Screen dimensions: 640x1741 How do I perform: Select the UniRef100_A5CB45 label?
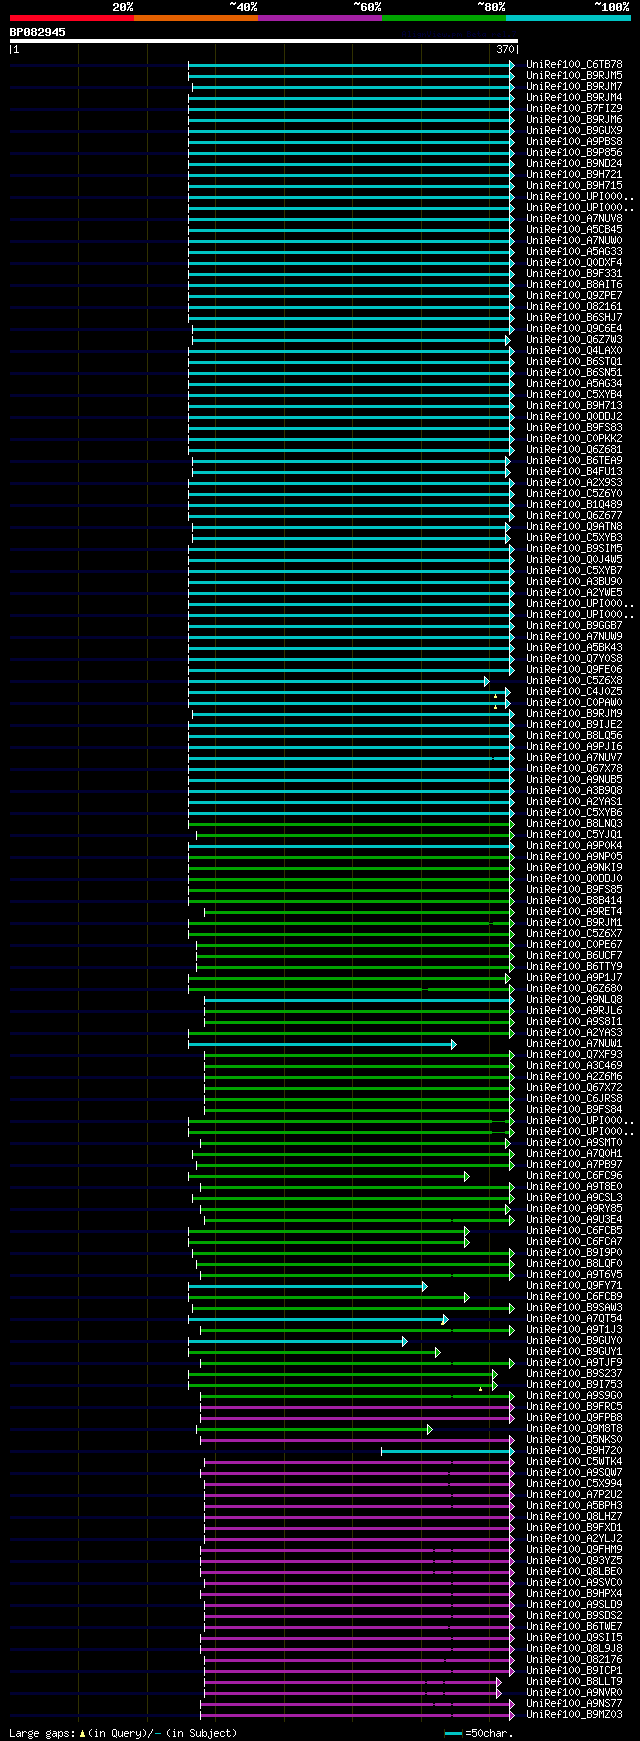click(x=574, y=230)
